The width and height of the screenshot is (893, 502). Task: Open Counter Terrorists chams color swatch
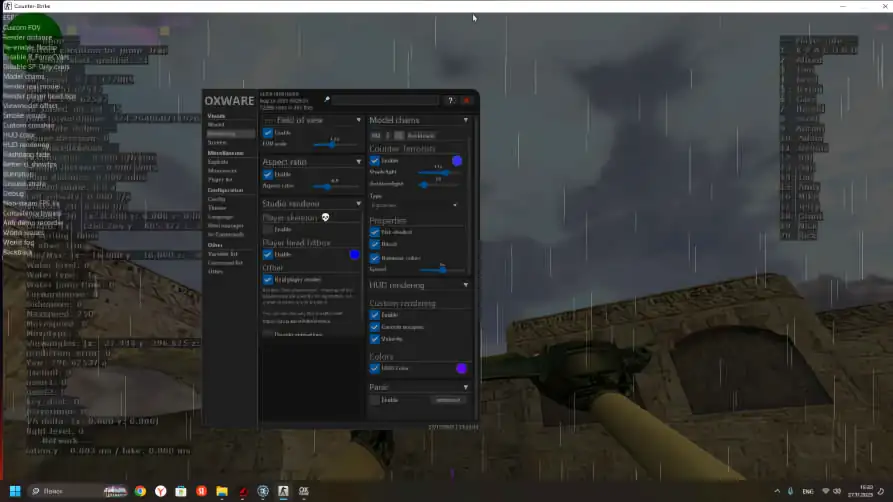point(457,161)
